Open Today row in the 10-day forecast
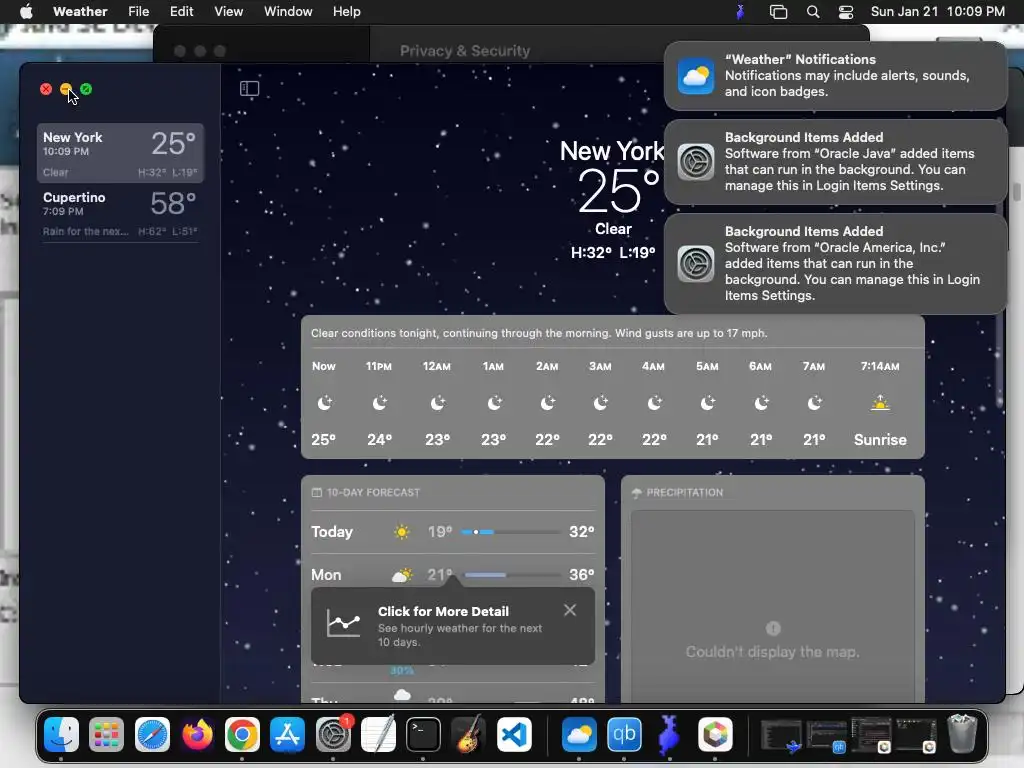Image resolution: width=1024 pixels, height=768 pixels. [453, 532]
